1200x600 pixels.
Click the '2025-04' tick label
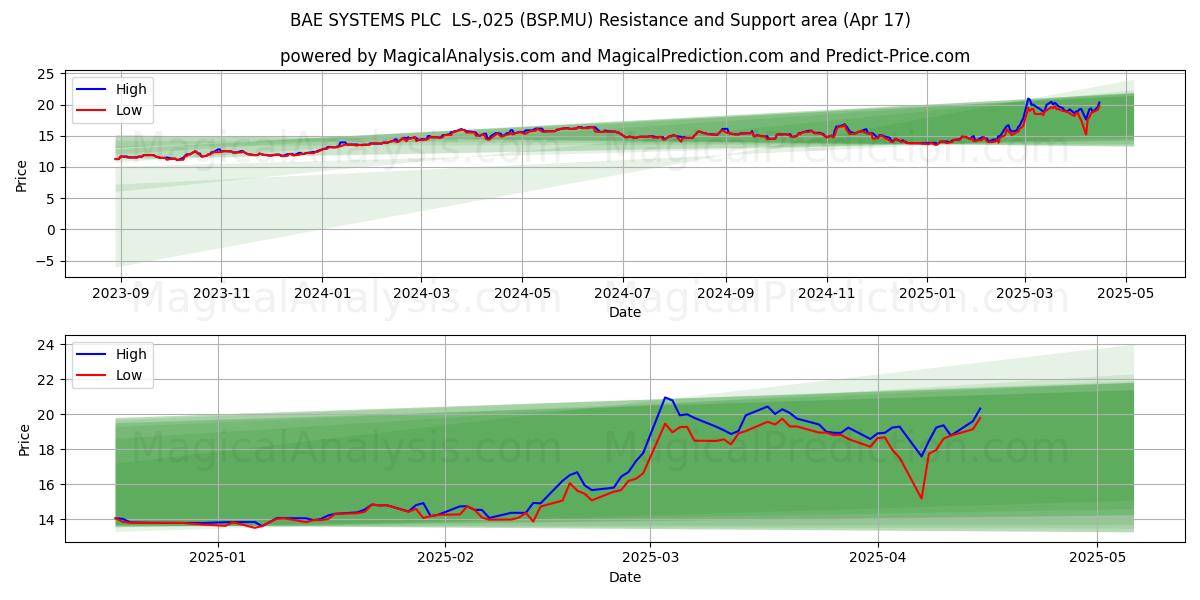(x=877, y=558)
